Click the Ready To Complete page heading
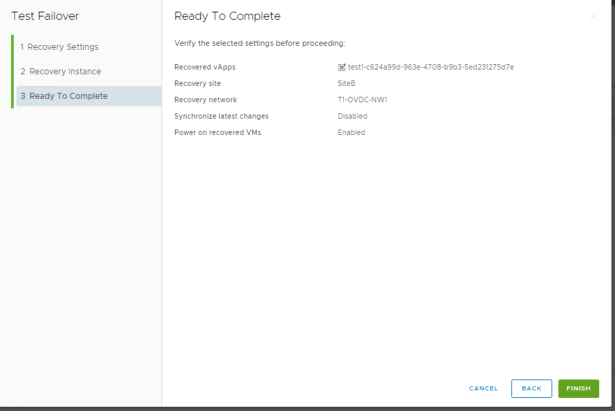 (x=227, y=16)
